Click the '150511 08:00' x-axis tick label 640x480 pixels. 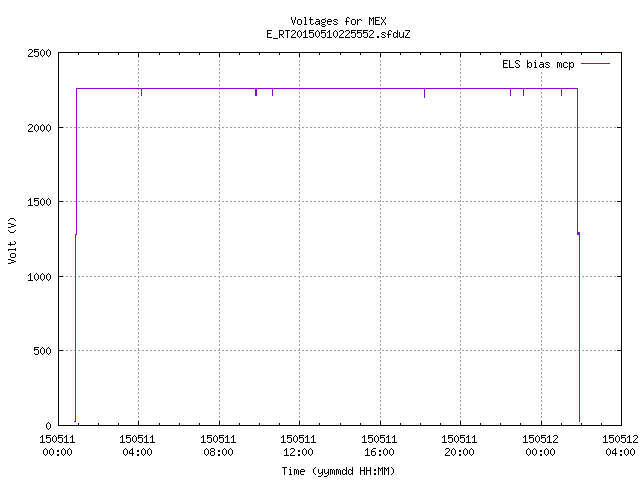pos(218,446)
